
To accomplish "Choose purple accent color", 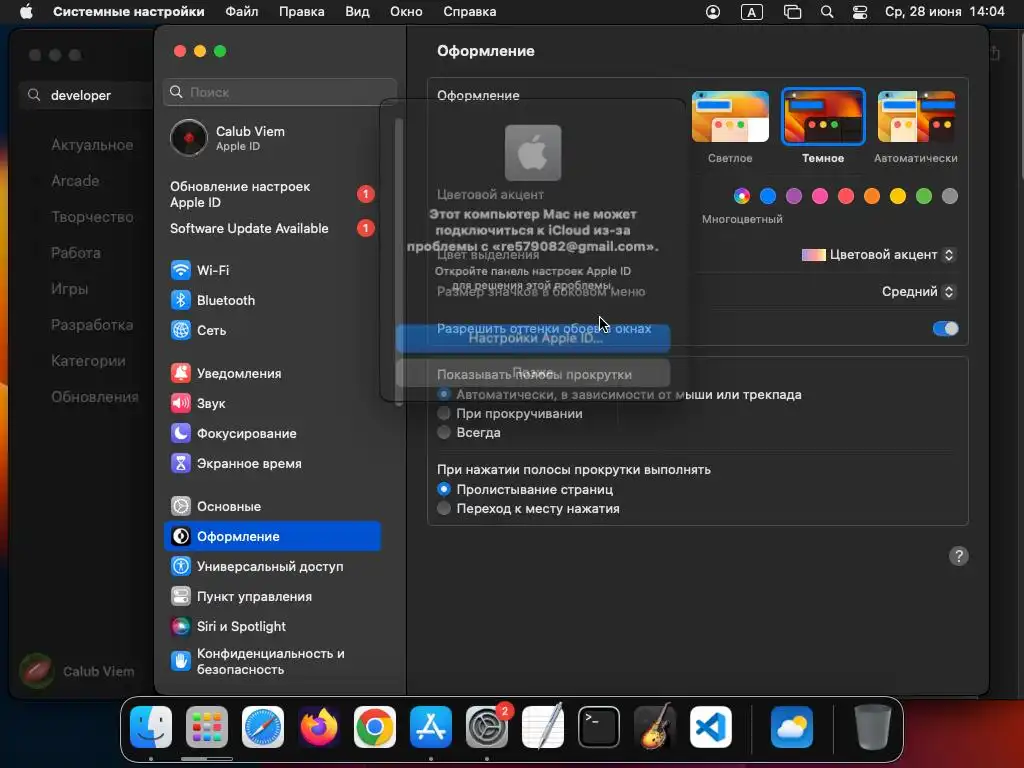I will pos(794,196).
